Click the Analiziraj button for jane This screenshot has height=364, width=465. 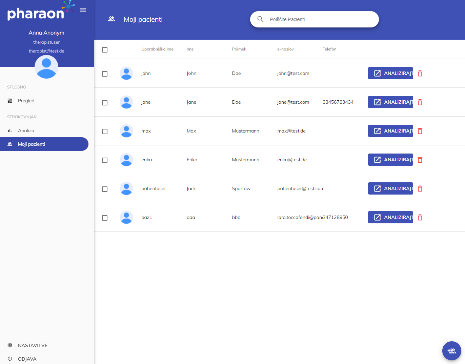(390, 102)
